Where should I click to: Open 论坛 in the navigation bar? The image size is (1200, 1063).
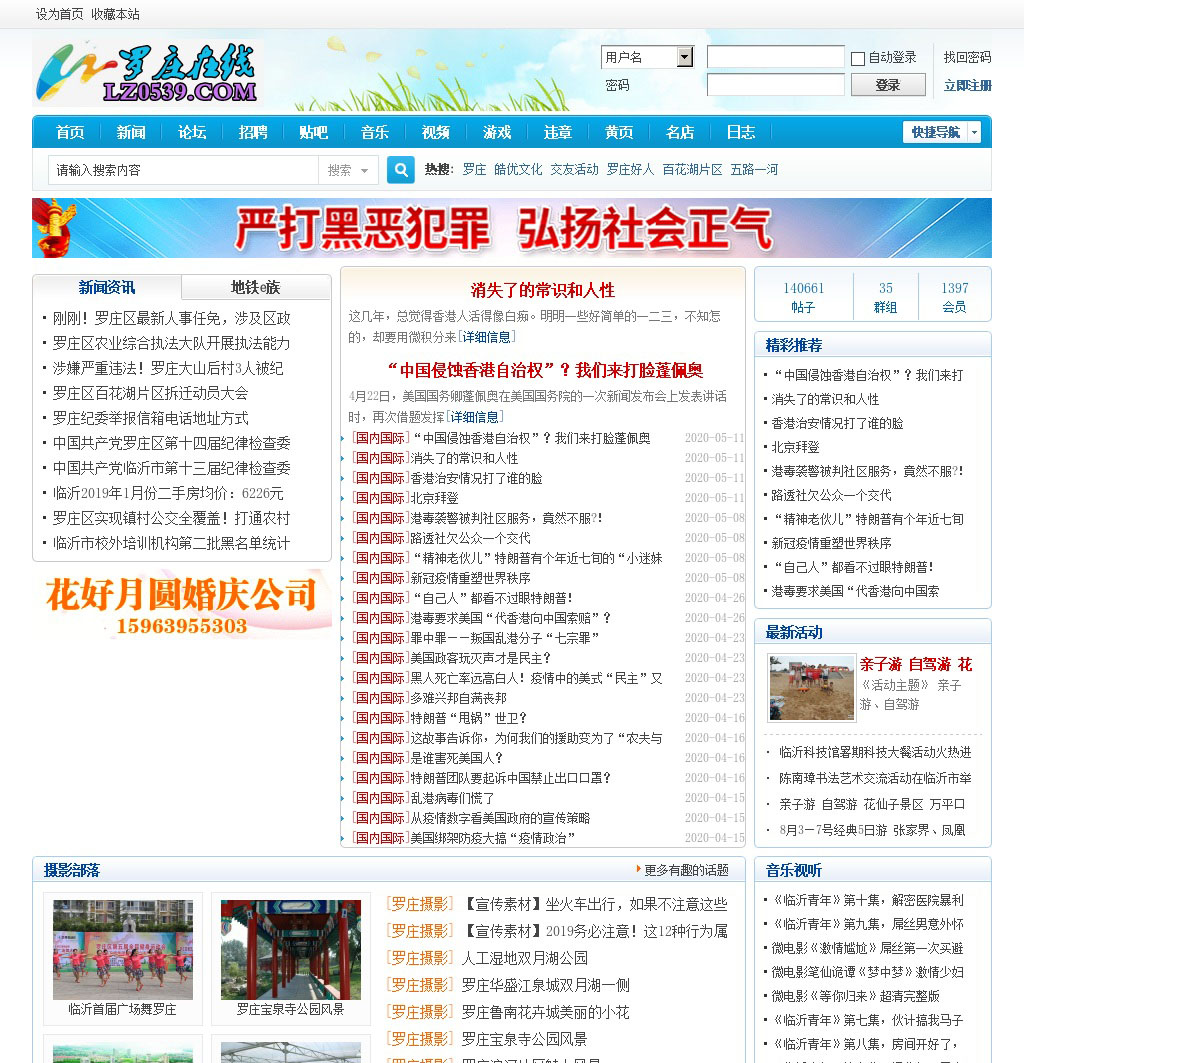coord(192,132)
